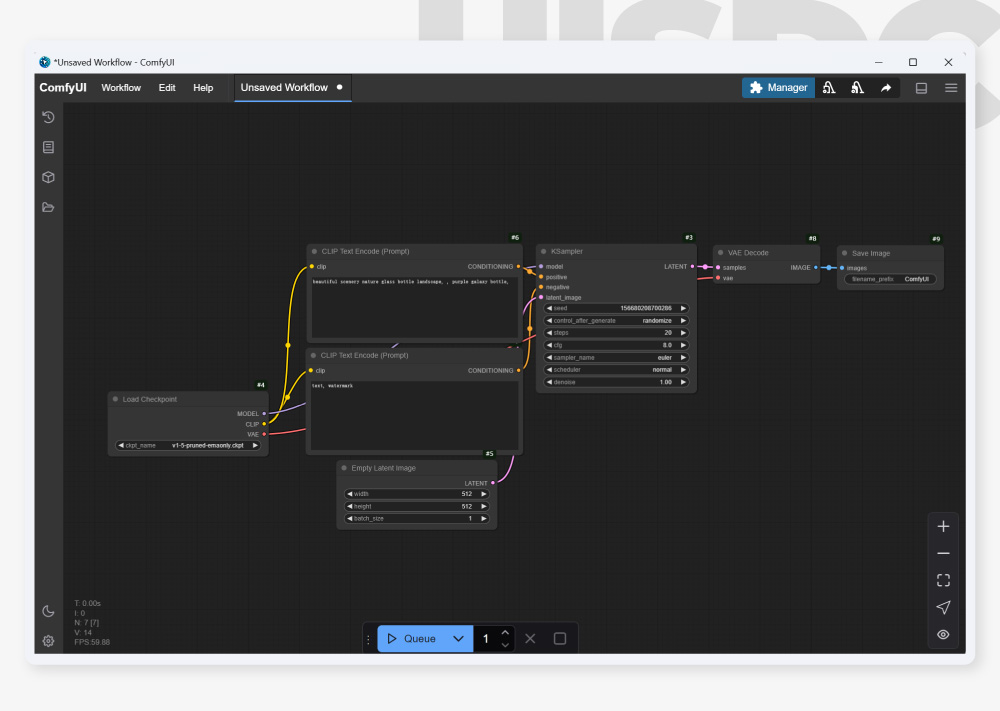Collapse the VAE Decode node dot

pos(721,253)
